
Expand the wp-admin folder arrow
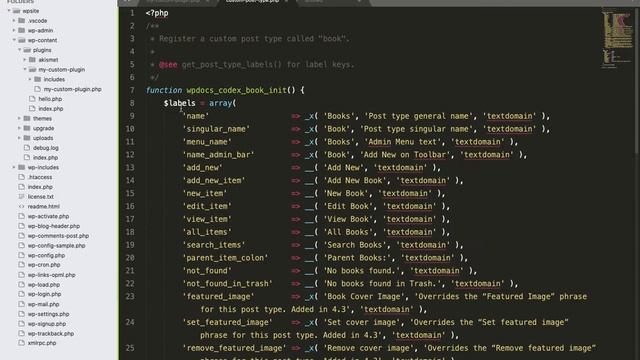(x=14, y=30)
